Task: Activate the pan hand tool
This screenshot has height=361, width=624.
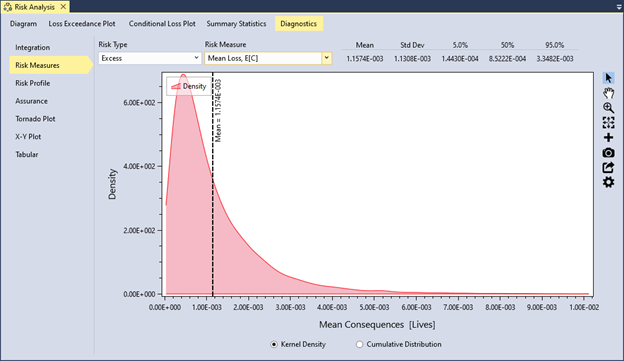Action: (x=608, y=93)
